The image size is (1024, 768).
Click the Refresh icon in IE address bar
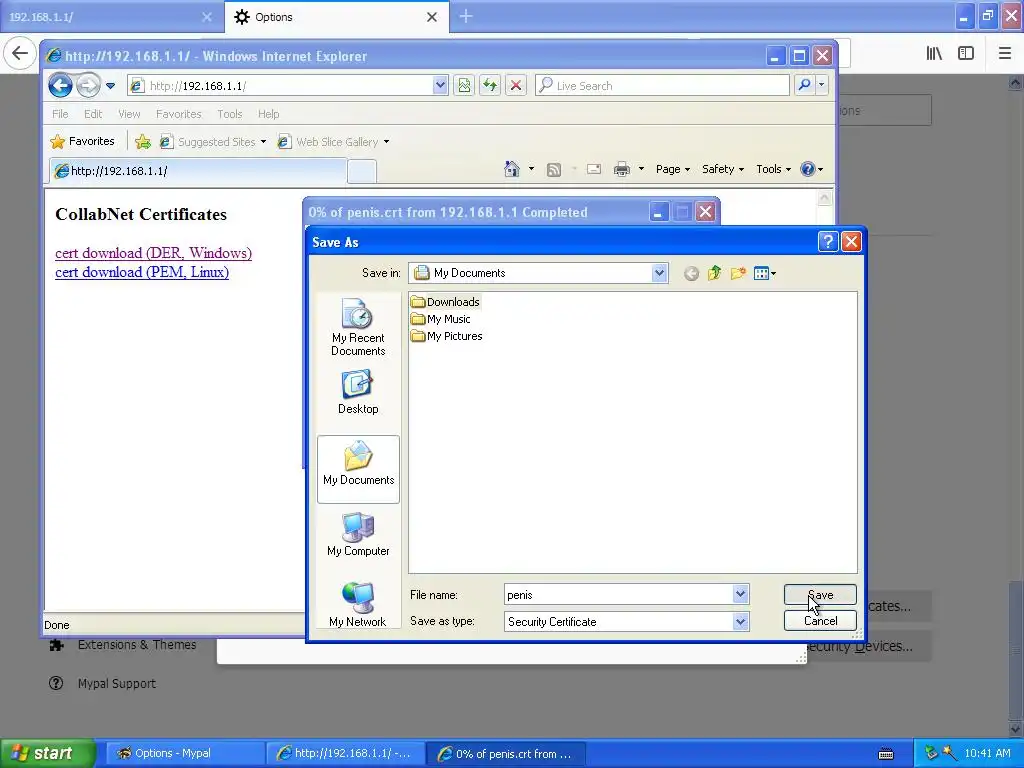(490, 86)
